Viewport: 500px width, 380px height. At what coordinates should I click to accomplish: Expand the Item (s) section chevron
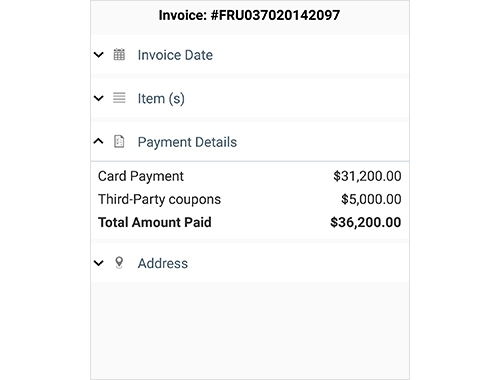coord(99,98)
